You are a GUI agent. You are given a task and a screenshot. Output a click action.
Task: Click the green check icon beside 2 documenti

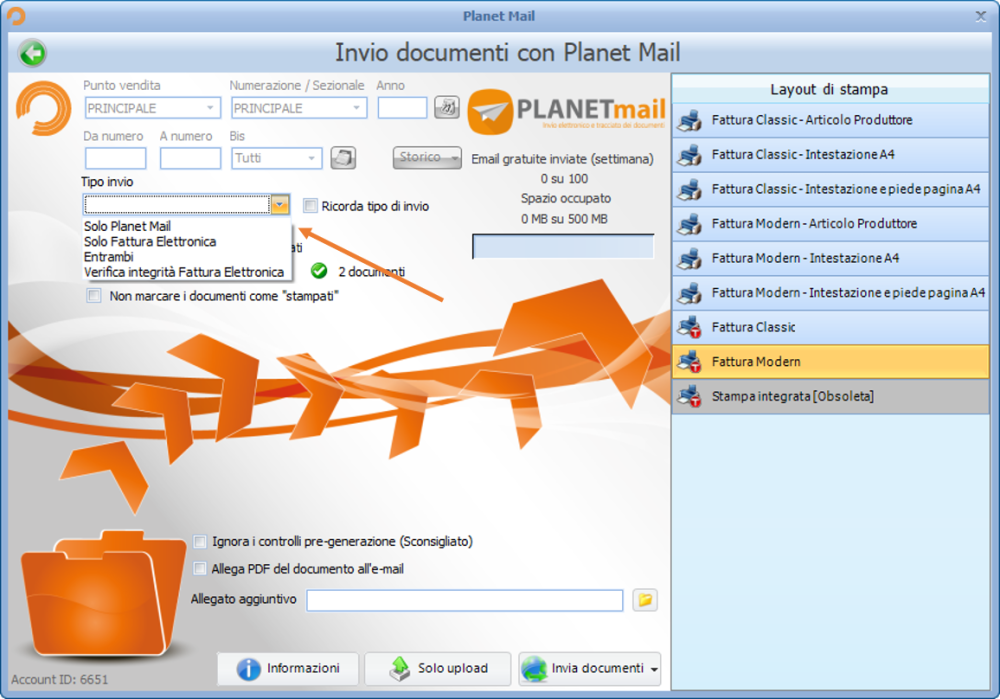click(x=319, y=271)
